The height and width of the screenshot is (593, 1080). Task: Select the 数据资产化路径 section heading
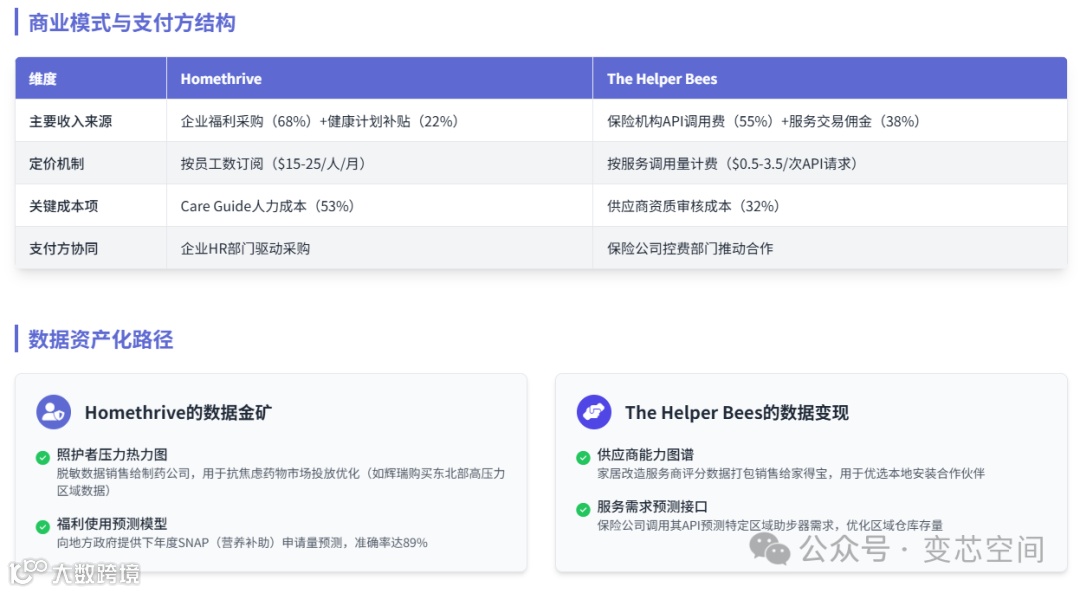coord(101,340)
